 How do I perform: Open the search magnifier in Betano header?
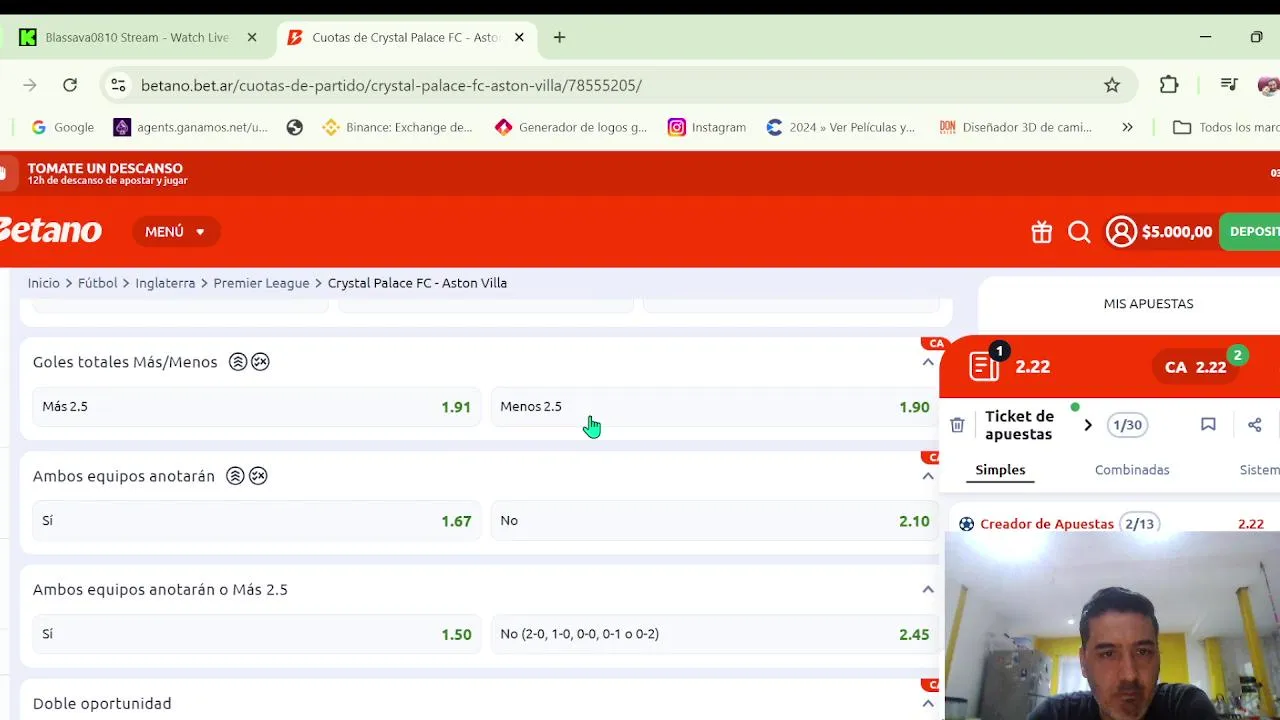pos(1079,232)
